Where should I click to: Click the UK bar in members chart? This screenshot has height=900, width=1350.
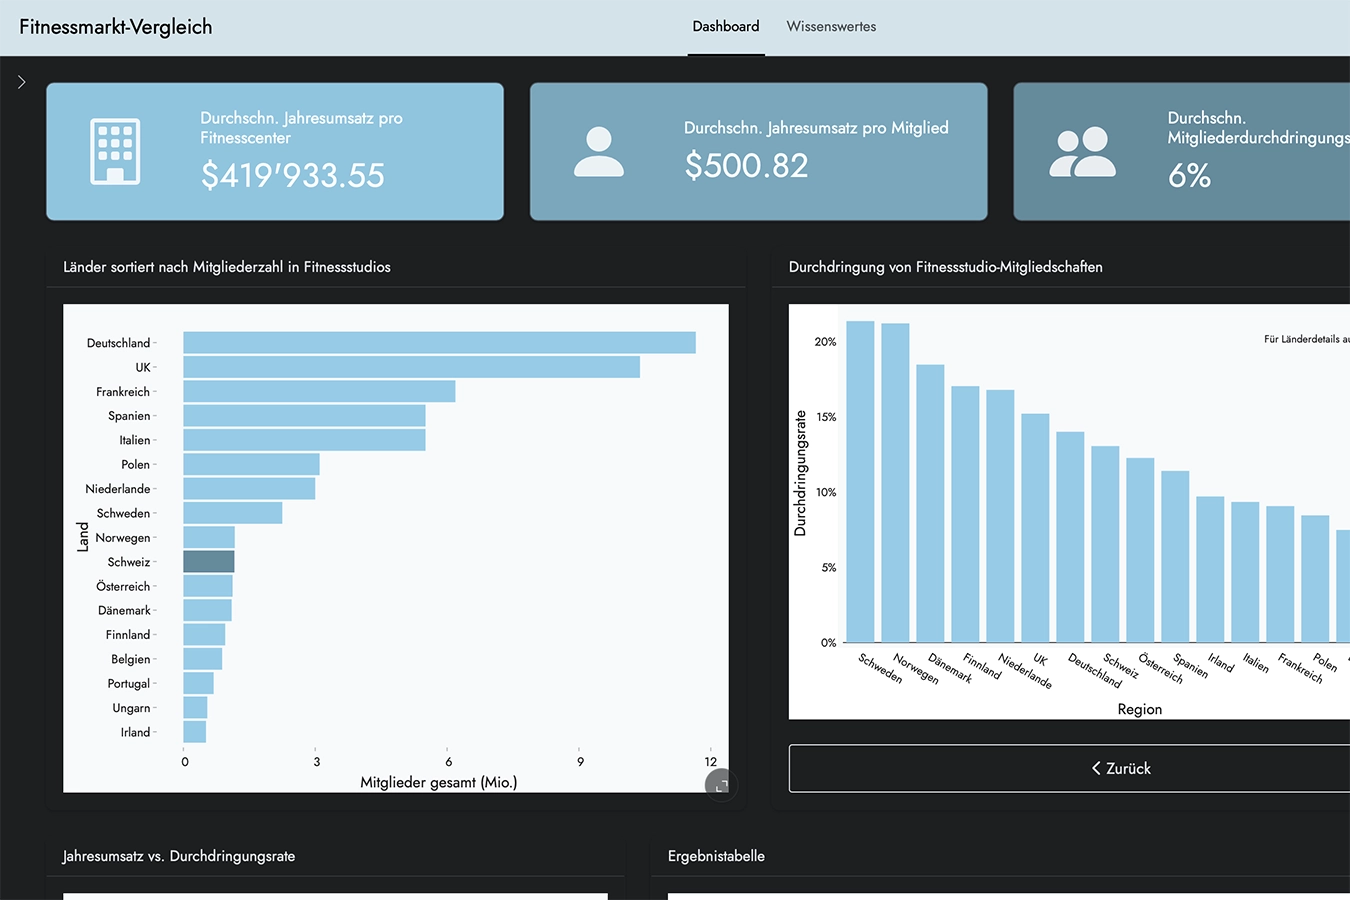click(411, 367)
